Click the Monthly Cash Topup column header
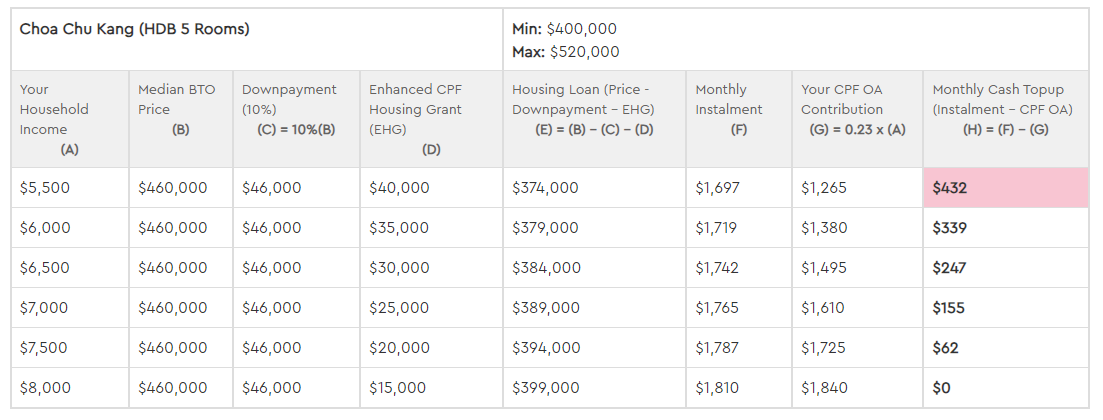This screenshot has height=420, width=1103. [1006, 119]
